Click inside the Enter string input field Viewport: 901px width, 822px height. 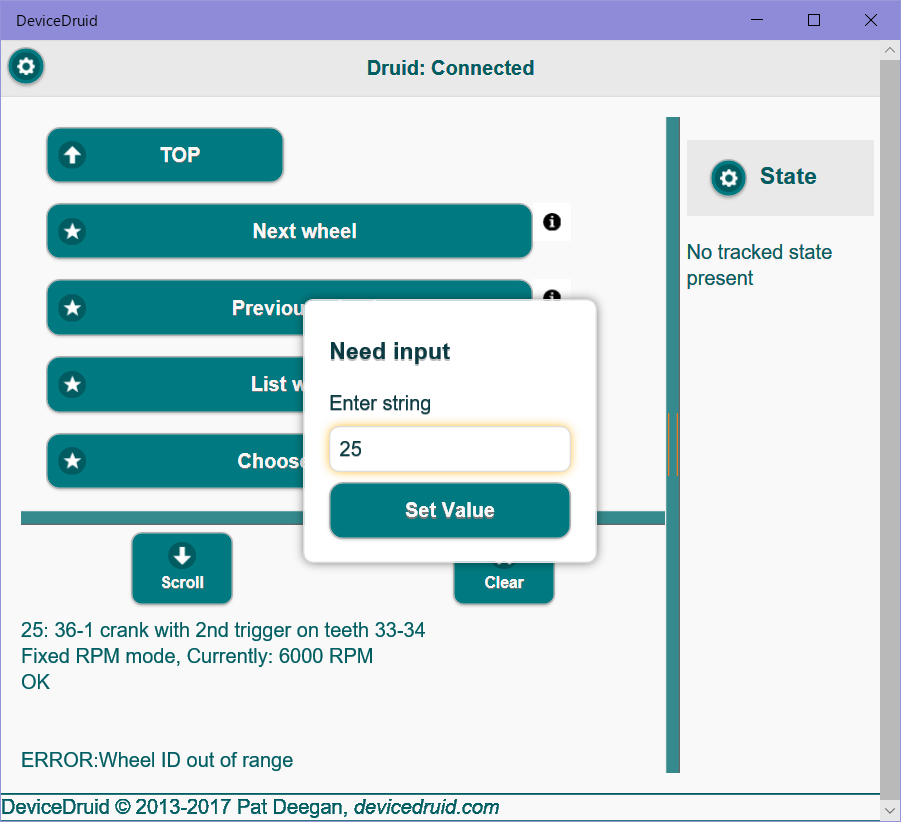coord(449,449)
